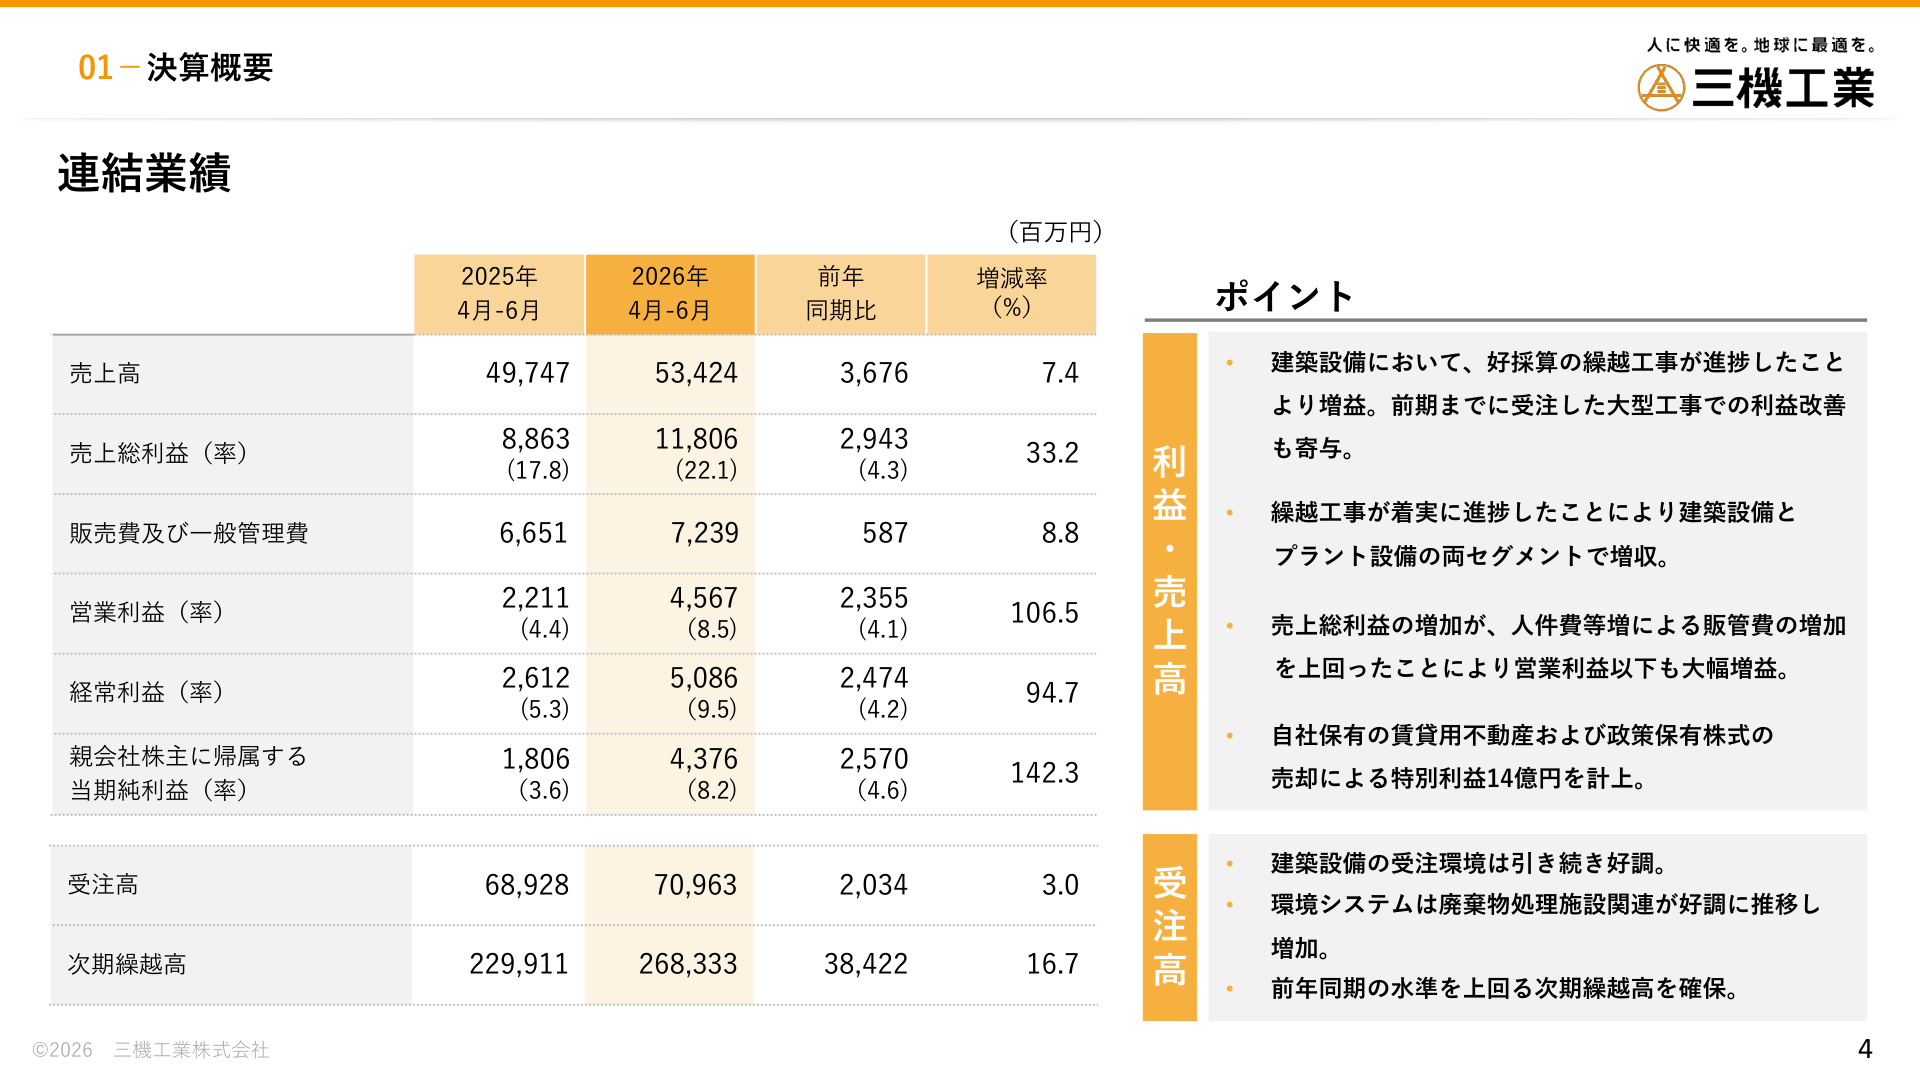
Task: Select the "売上総利益（率）" row label
Action: click(159, 453)
